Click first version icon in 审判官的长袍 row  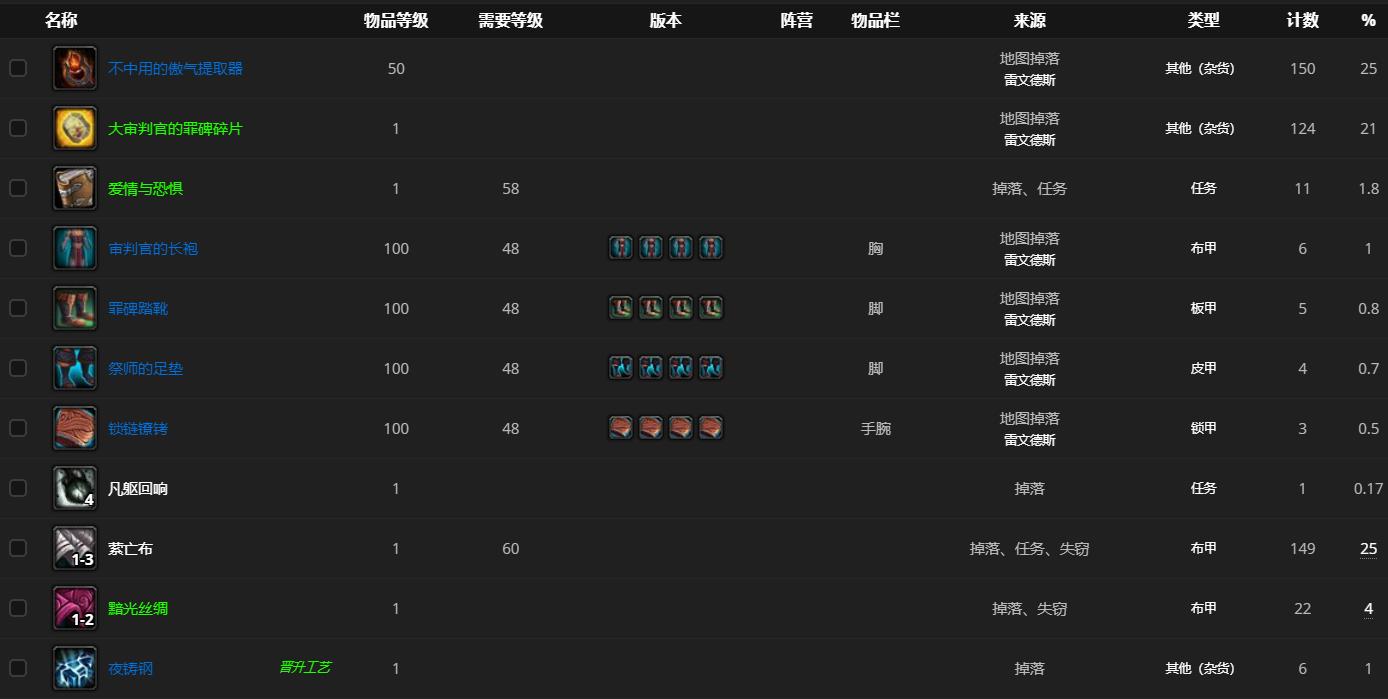tap(621, 248)
